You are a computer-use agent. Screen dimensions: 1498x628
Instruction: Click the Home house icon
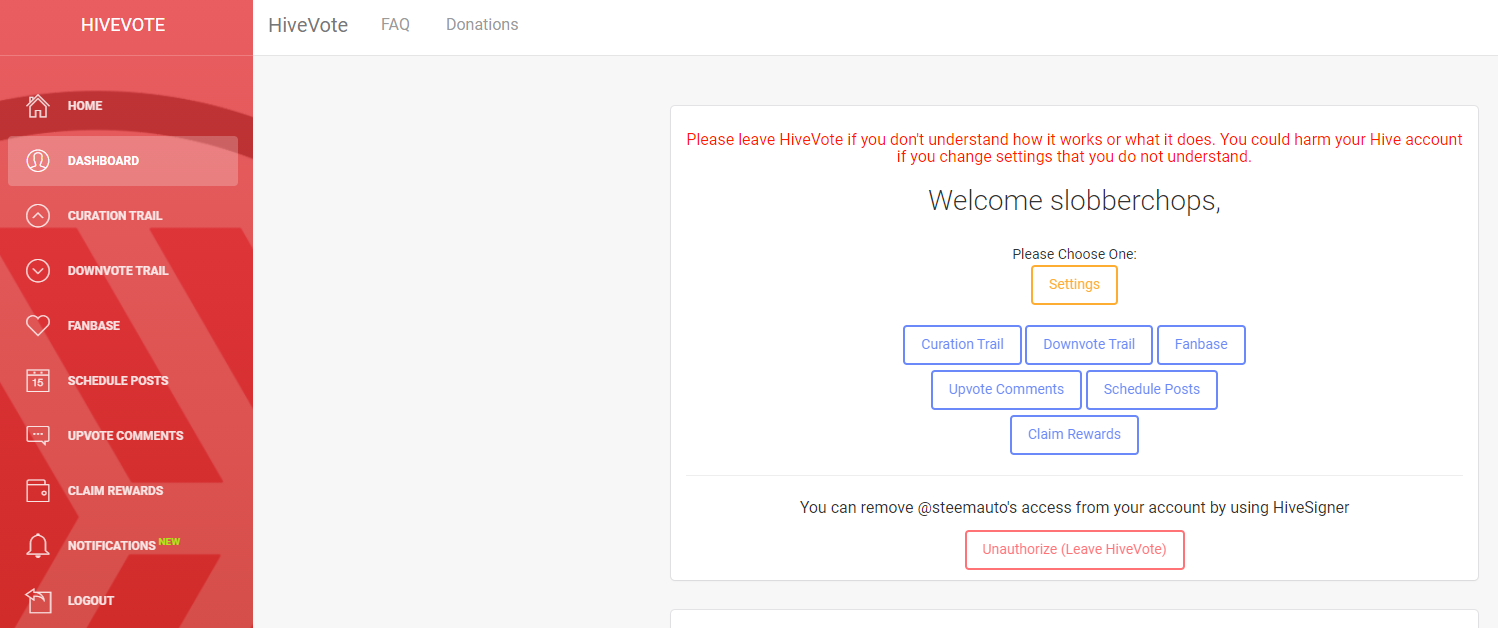click(38, 106)
